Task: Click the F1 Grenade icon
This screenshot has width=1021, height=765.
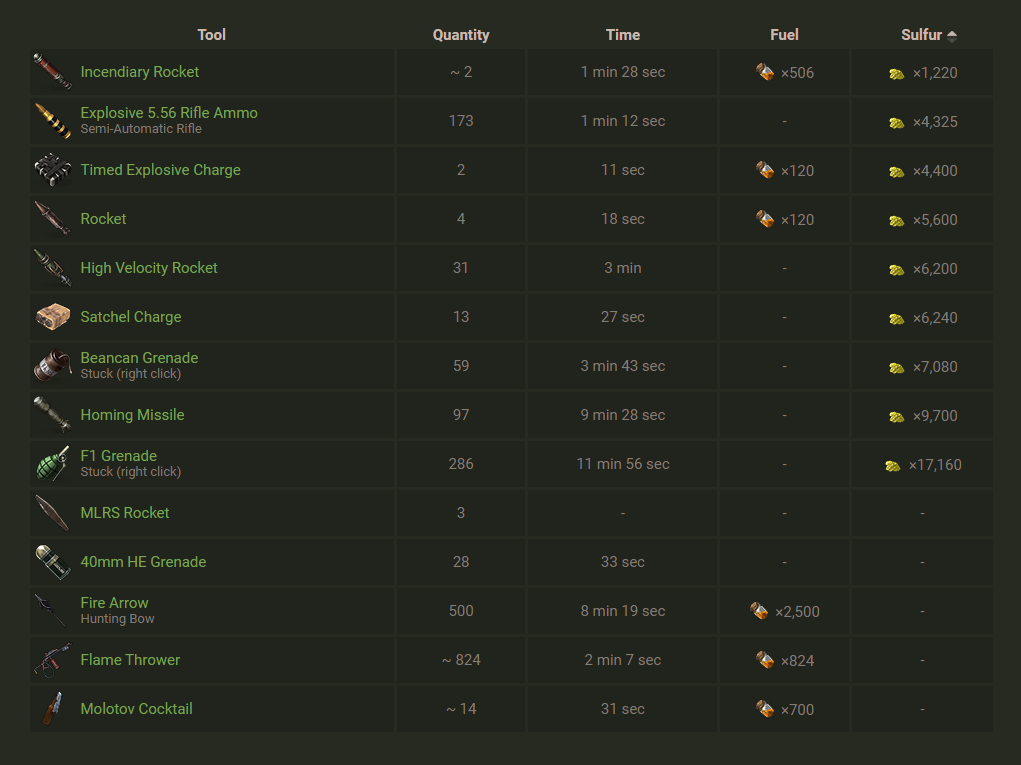Action: coord(51,464)
